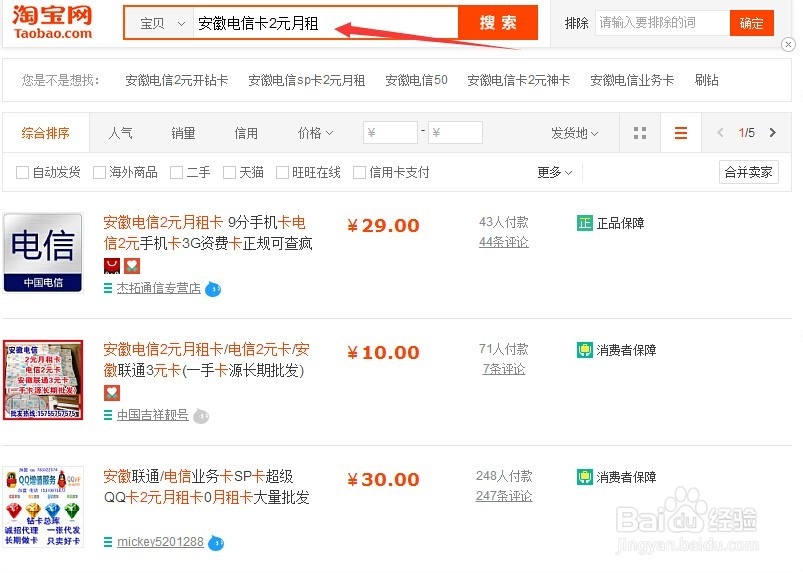Sort results by 人气
This screenshot has width=803, height=573.
point(120,133)
